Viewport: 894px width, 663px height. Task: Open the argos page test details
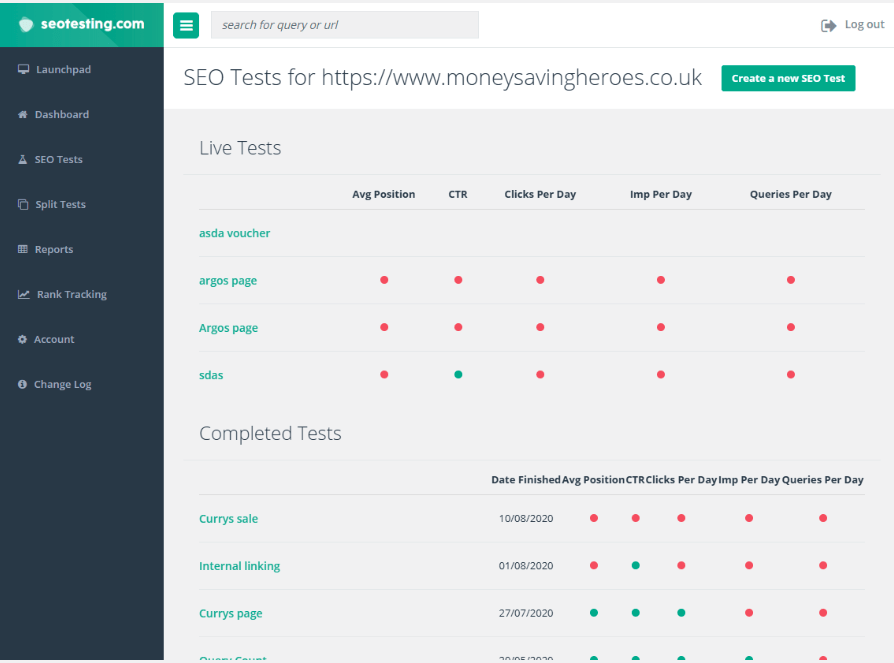pyautogui.click(x=227, y=280)
